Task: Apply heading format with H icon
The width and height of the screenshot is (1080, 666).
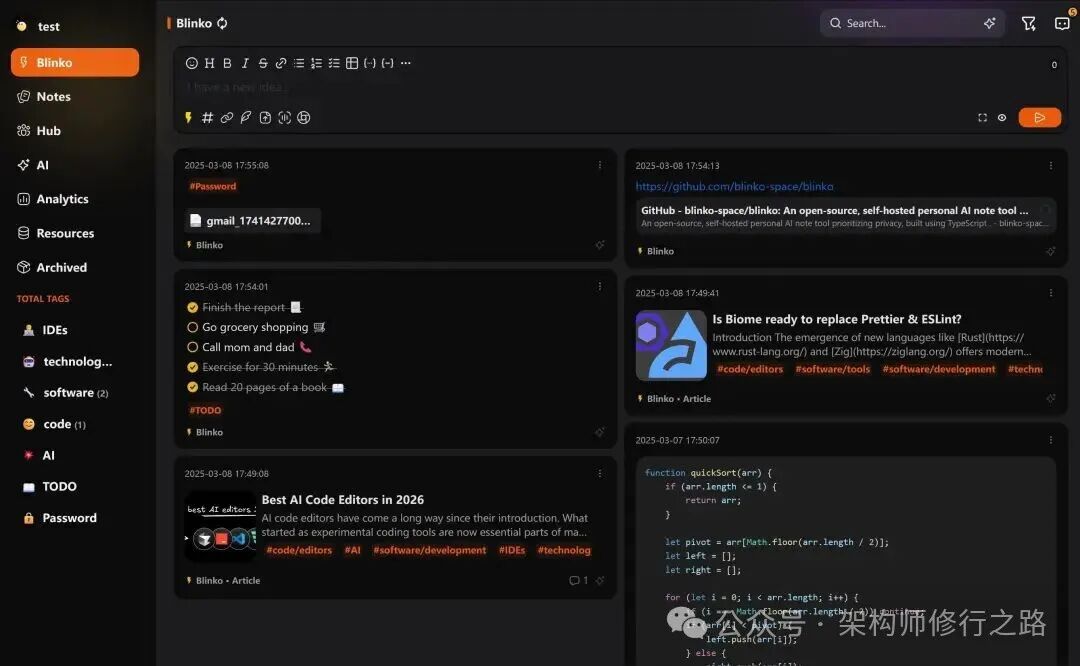Action: [209, 63]
